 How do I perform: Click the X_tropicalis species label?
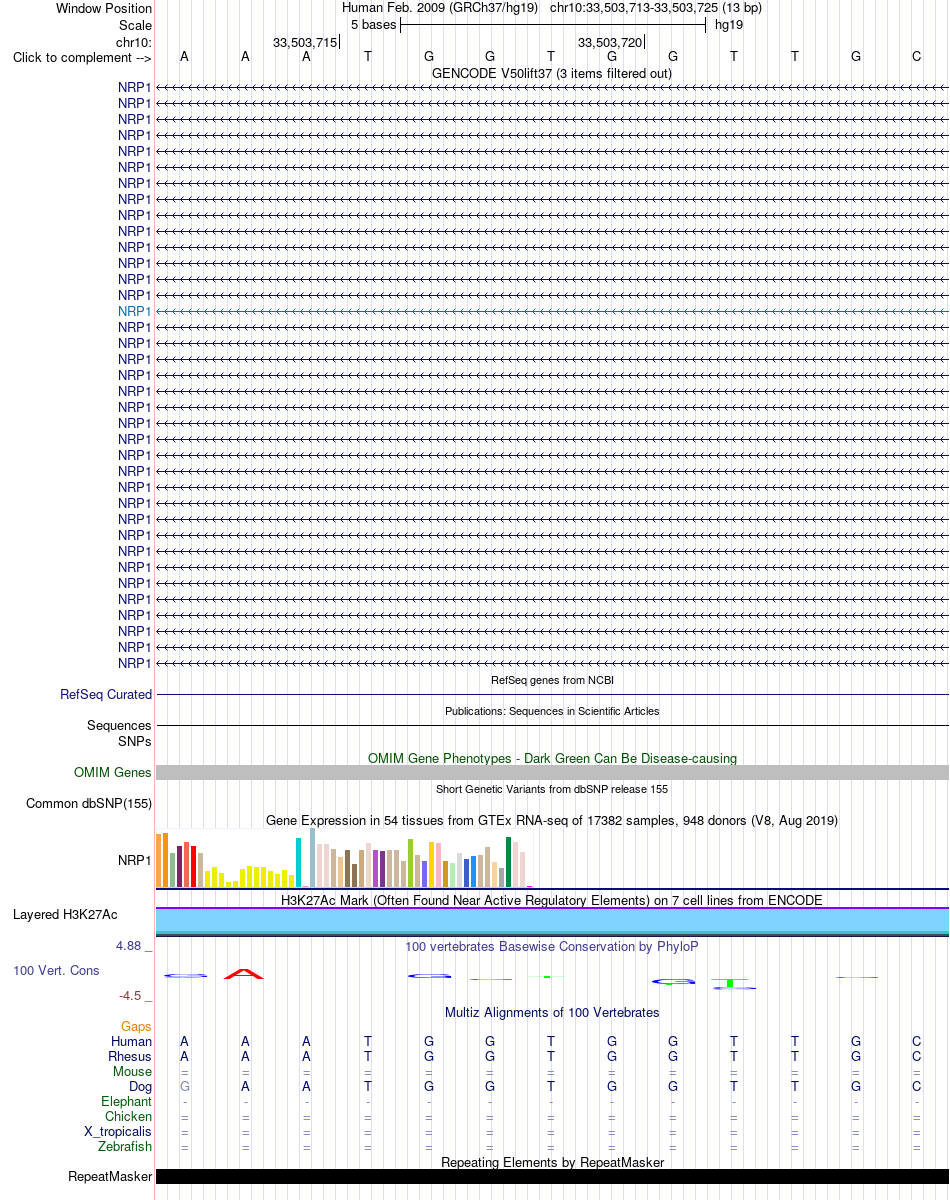click(x=118, y=1131)
